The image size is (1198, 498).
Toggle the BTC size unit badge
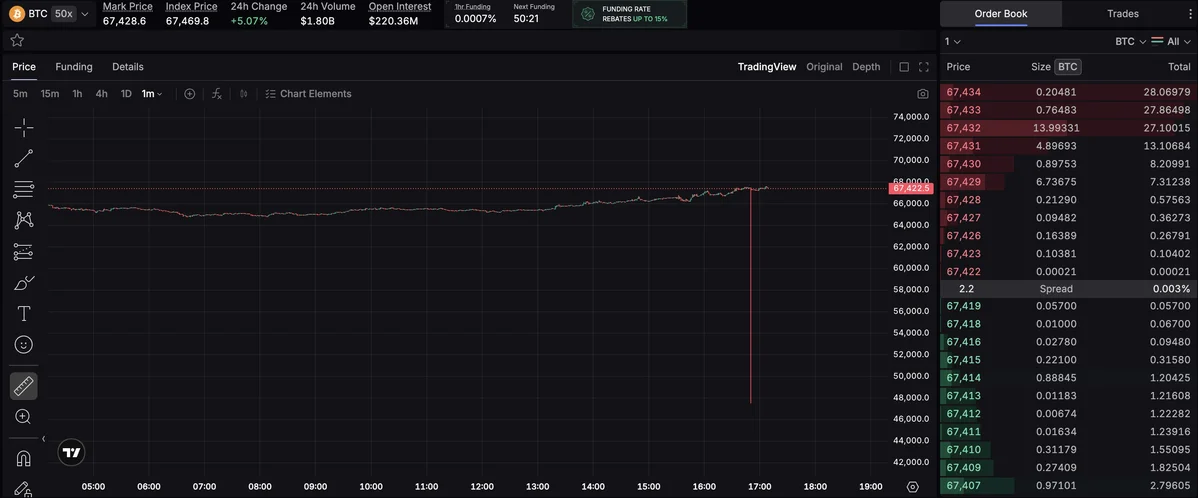pyautogui.click(x=1068, y=67)
